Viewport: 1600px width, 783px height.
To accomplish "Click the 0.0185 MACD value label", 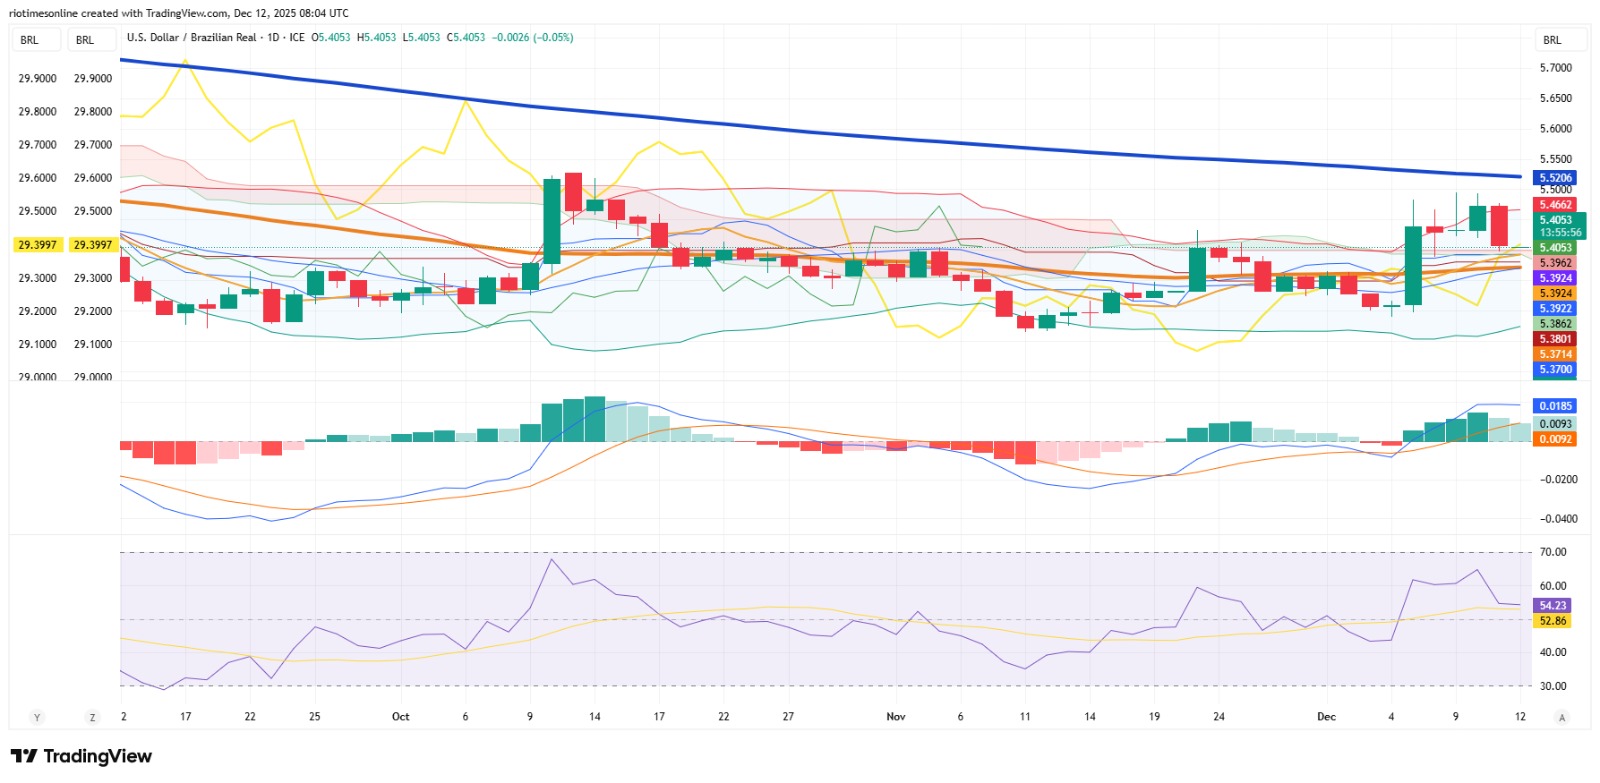I will (1555, 406).
